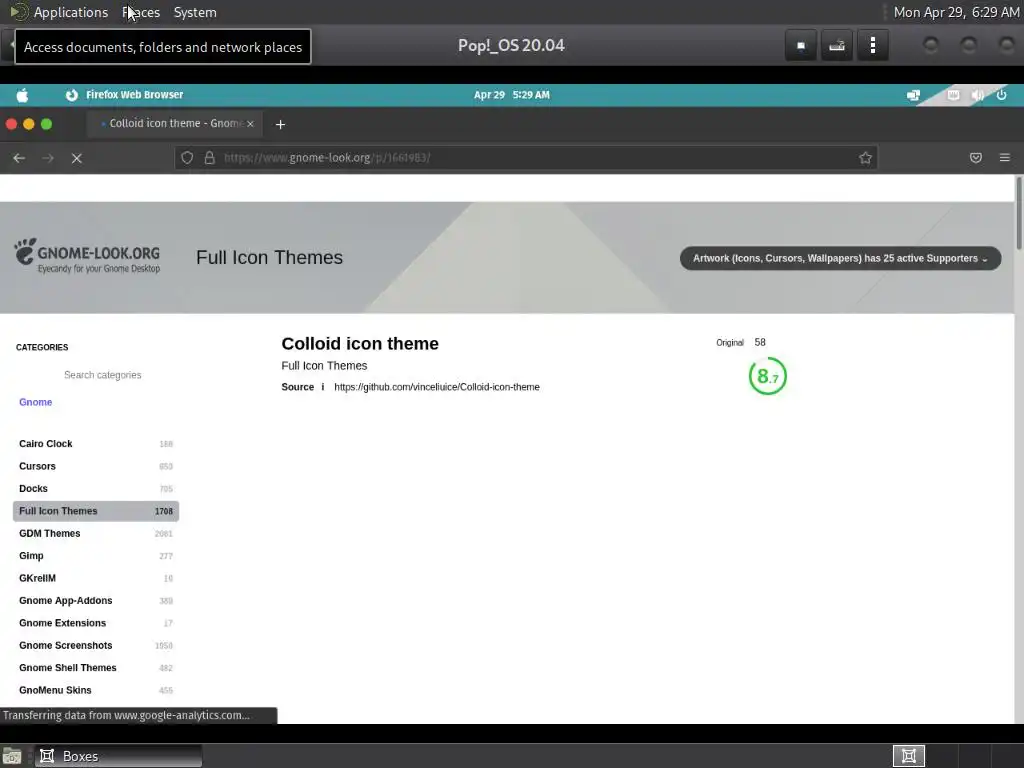This screenshot has height=768, width=1024.
Task: Click the Gnome category link
Action: coord(35,402)
